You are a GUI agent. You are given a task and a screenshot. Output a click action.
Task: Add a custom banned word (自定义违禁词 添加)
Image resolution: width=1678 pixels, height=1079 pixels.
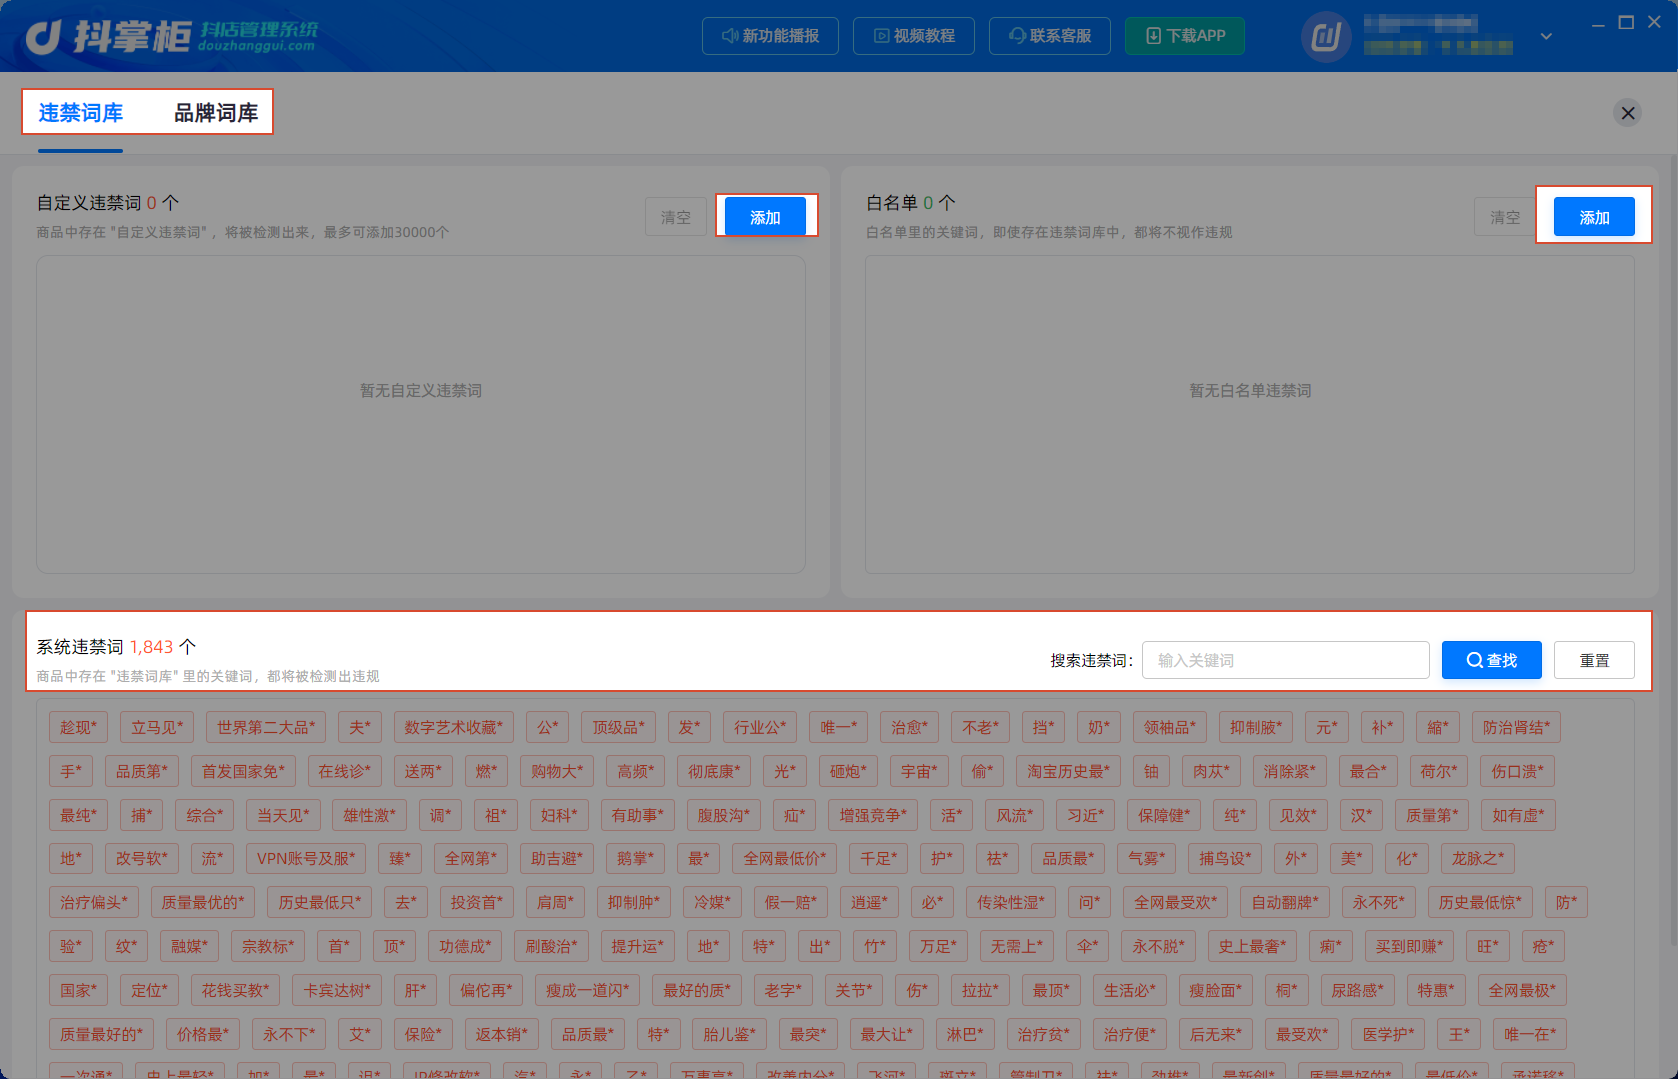(765, 217)
